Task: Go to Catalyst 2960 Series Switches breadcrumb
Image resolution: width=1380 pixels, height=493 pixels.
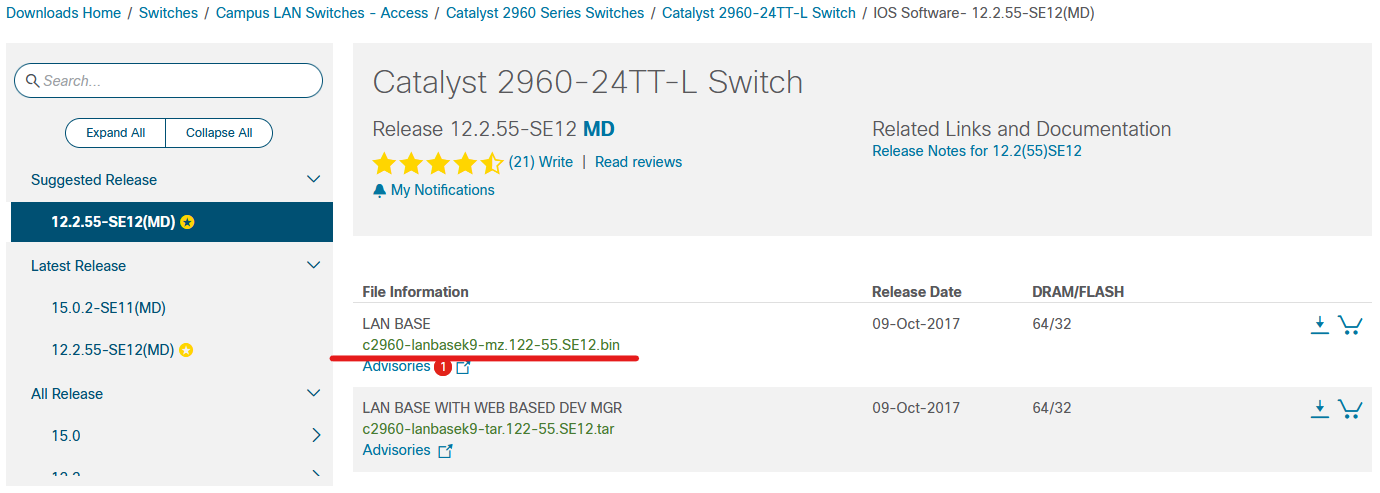Action: coord(545,13)
